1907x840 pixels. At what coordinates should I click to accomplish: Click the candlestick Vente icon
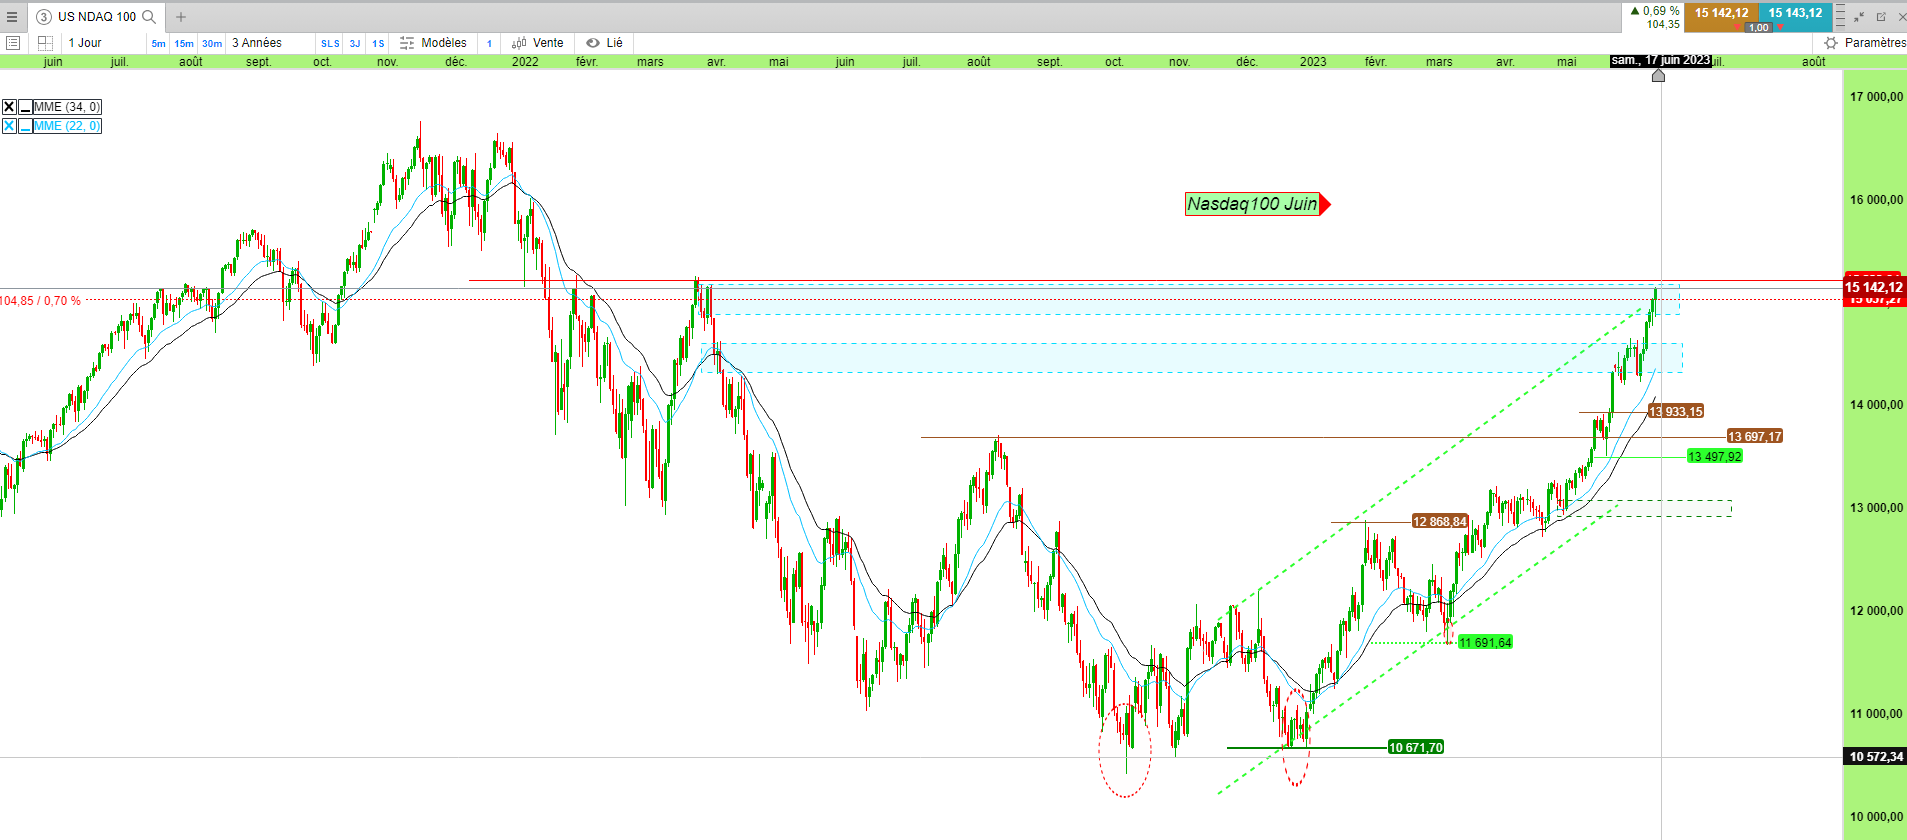coord(519,43)
